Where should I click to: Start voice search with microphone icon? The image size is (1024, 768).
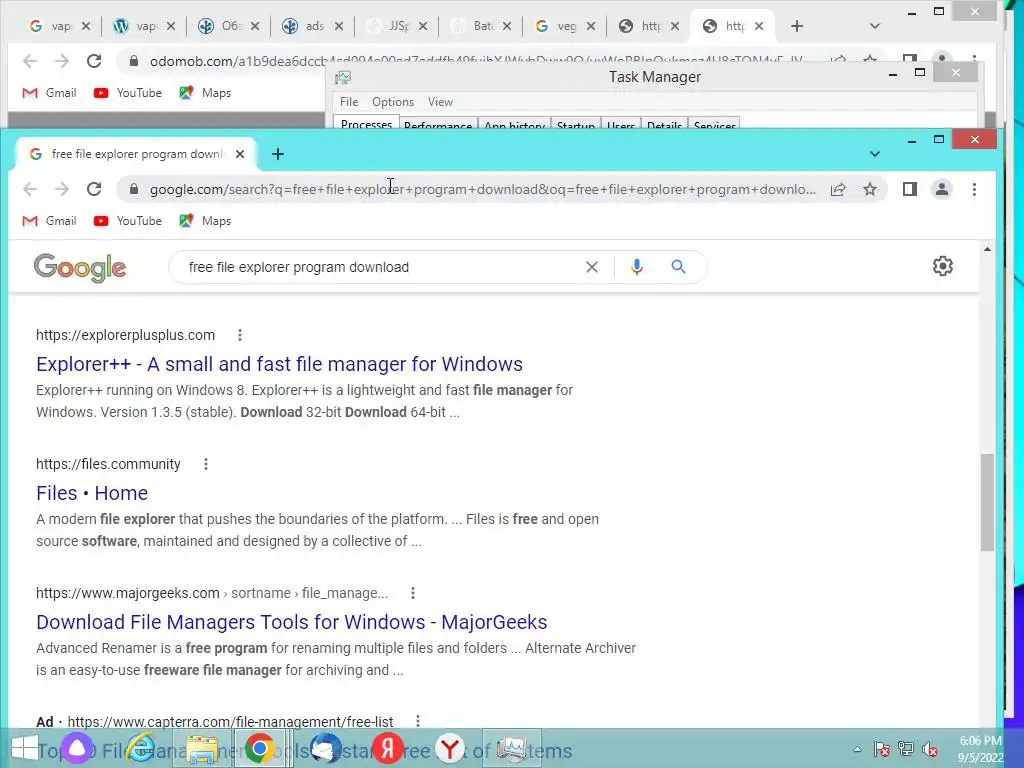[x=637, y=267]
